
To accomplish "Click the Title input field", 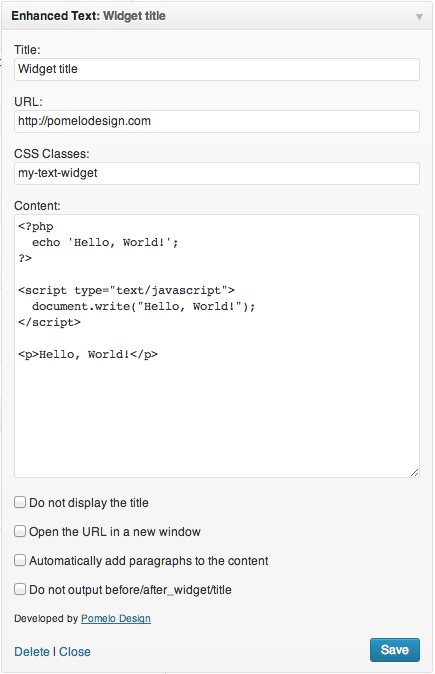I will [x=217, y=69].
